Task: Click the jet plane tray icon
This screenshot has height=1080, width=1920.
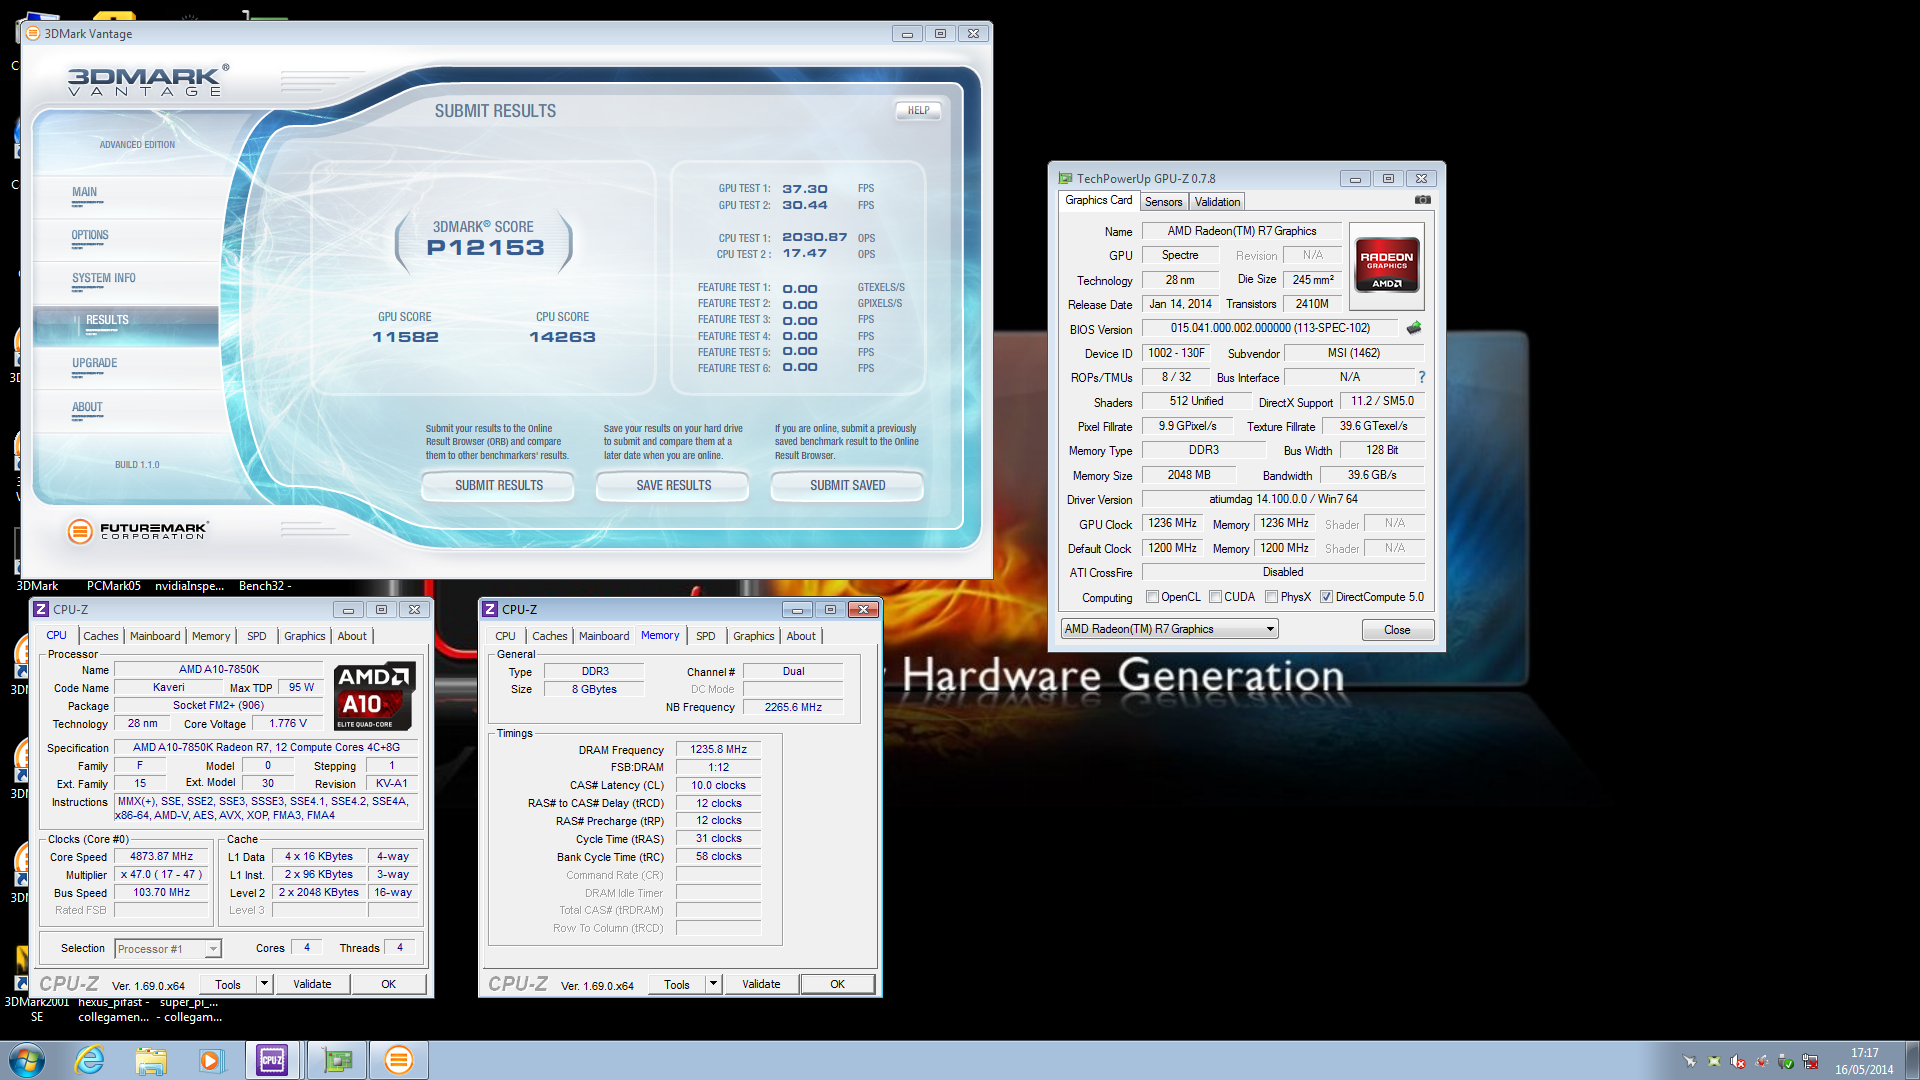Action: coord(1690,1061)
